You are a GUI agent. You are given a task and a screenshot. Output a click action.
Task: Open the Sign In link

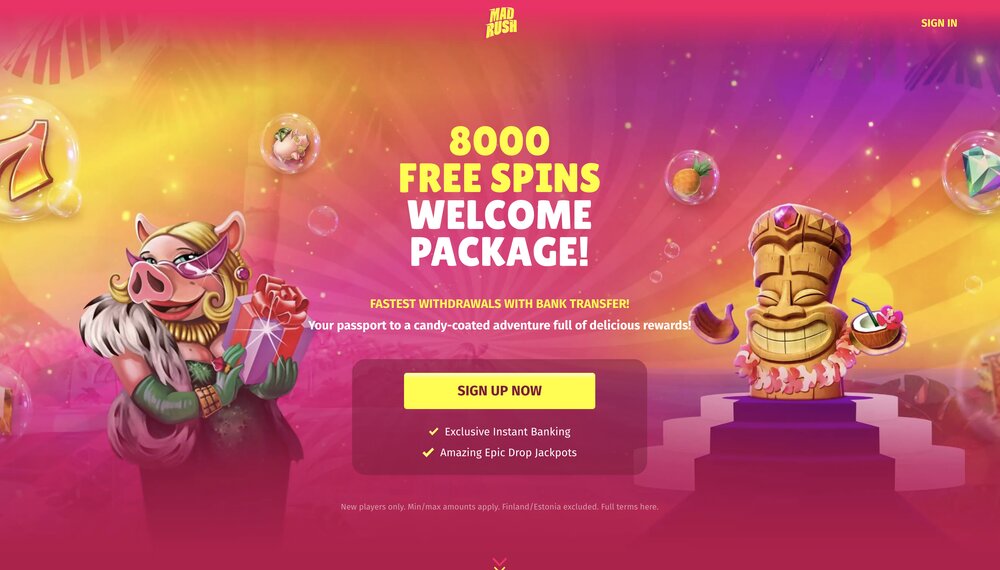(x=939, y=23)
